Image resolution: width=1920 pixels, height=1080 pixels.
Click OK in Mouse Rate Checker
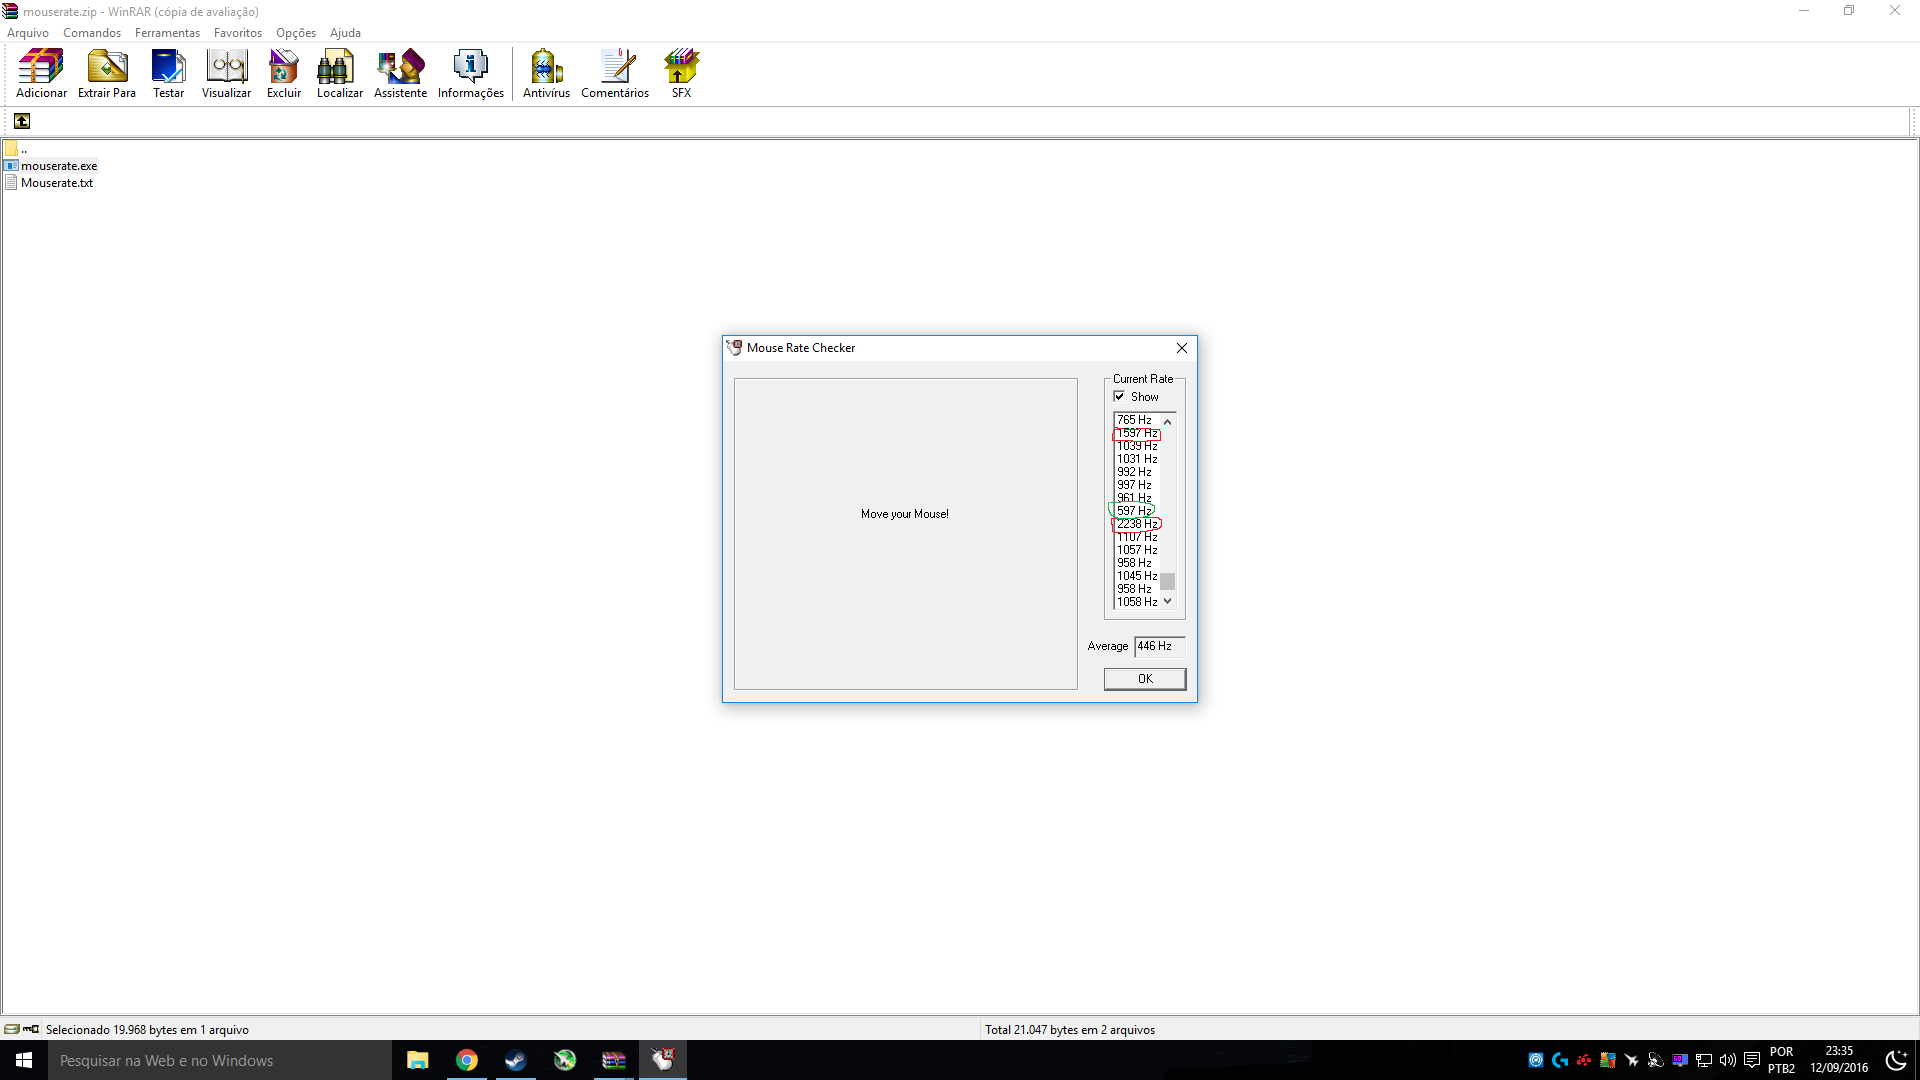click(x=1145, y=679)
